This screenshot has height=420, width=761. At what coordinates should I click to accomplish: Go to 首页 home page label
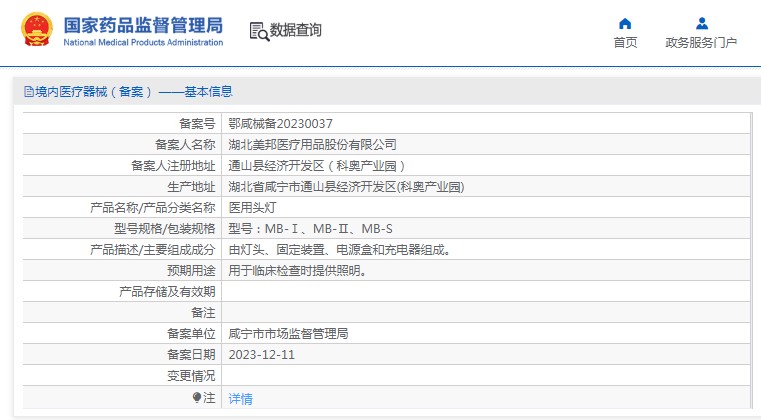625,43
